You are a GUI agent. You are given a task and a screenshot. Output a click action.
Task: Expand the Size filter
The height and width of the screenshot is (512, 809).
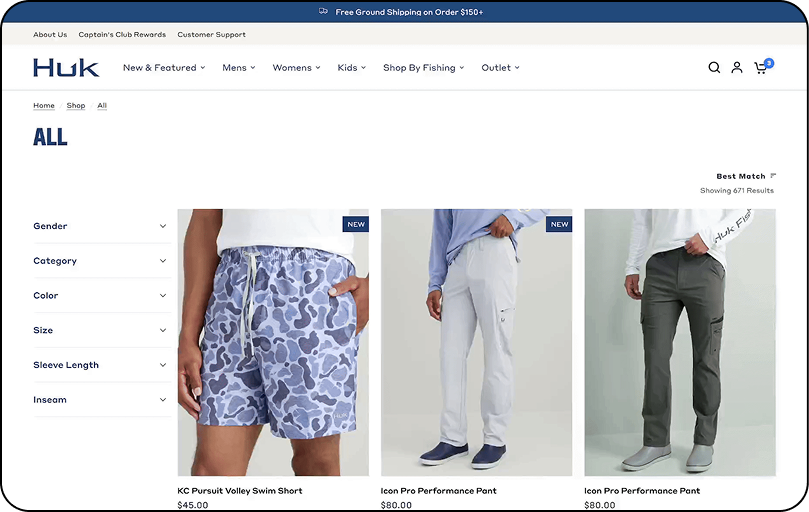point(100,330)
